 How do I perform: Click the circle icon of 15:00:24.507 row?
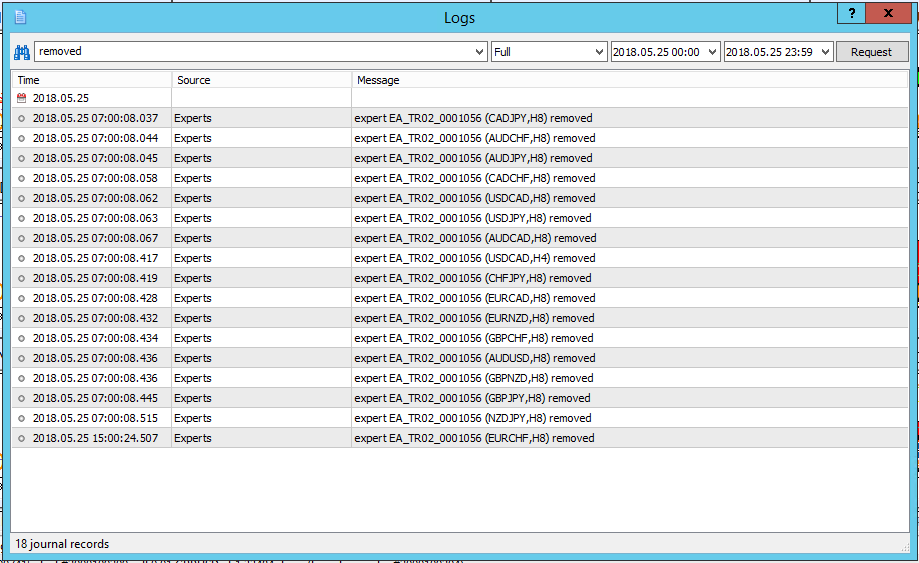point(22,438)
